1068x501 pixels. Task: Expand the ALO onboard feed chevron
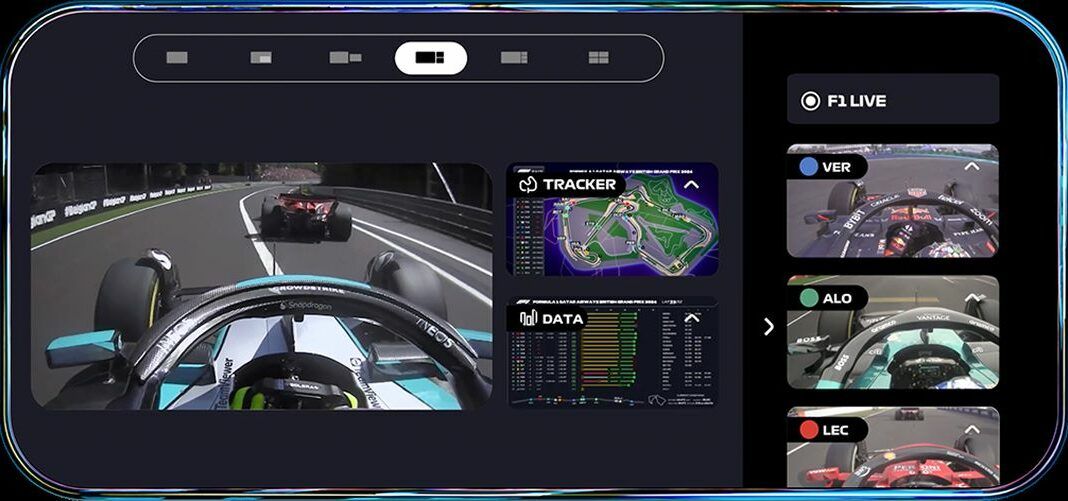click(972, 298)
